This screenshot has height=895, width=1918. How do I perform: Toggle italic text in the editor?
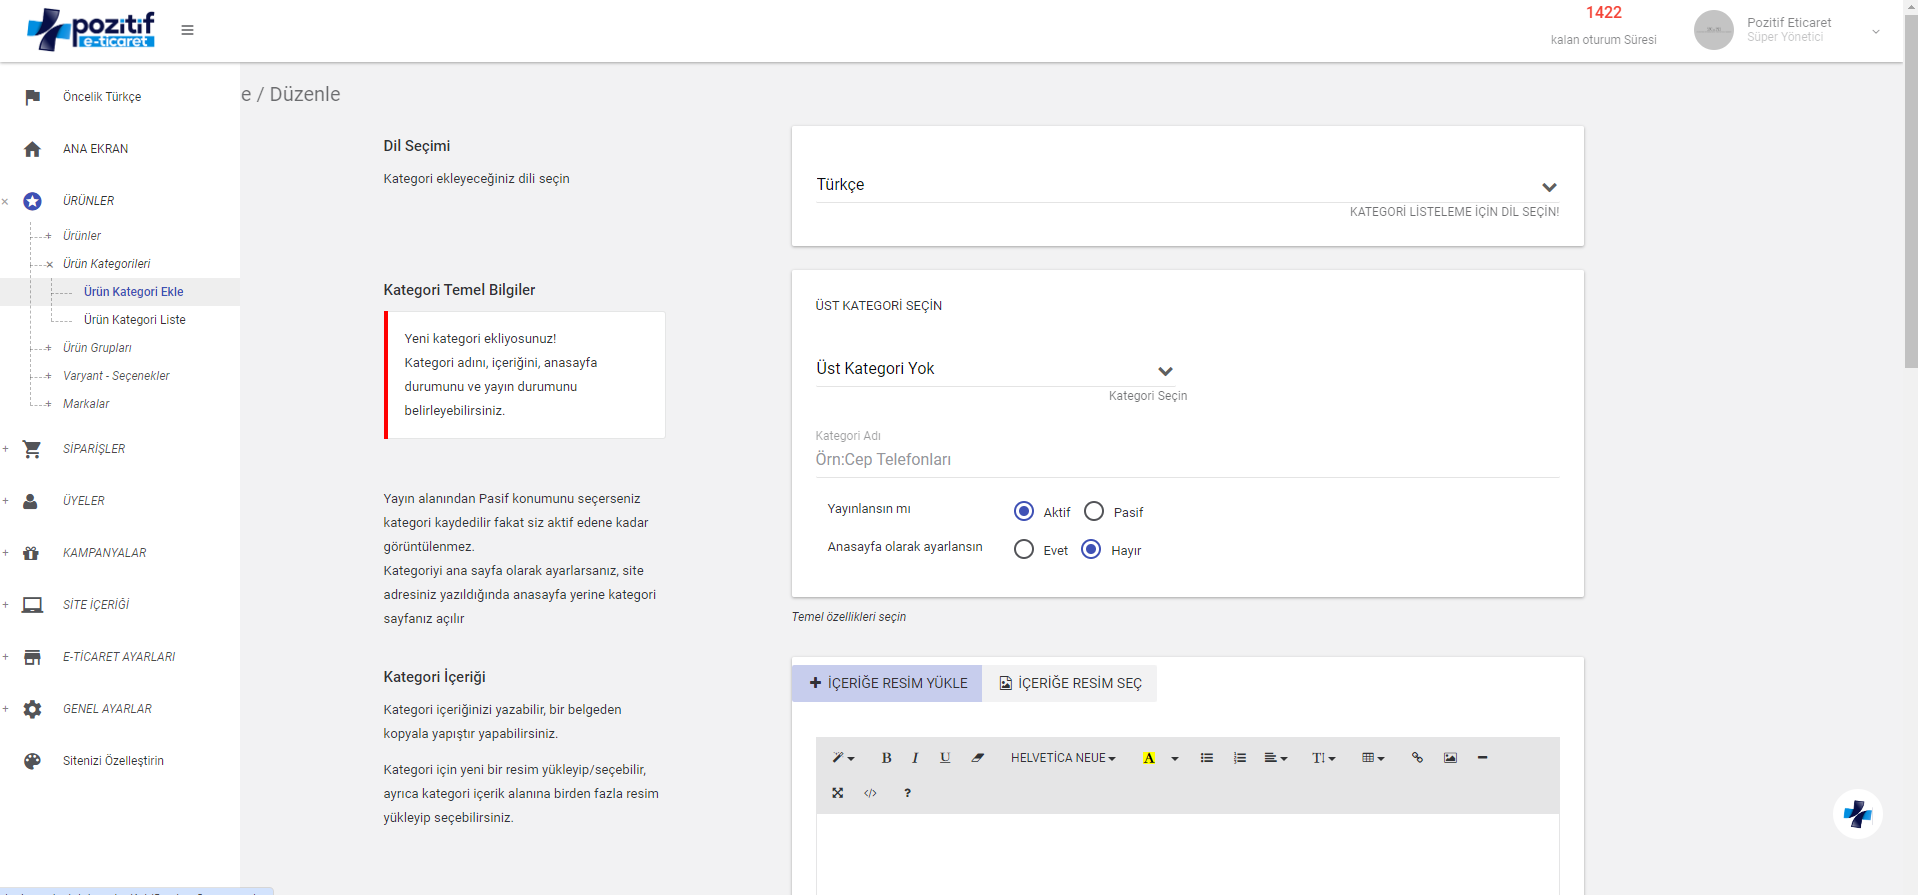[x=915, y=758]
